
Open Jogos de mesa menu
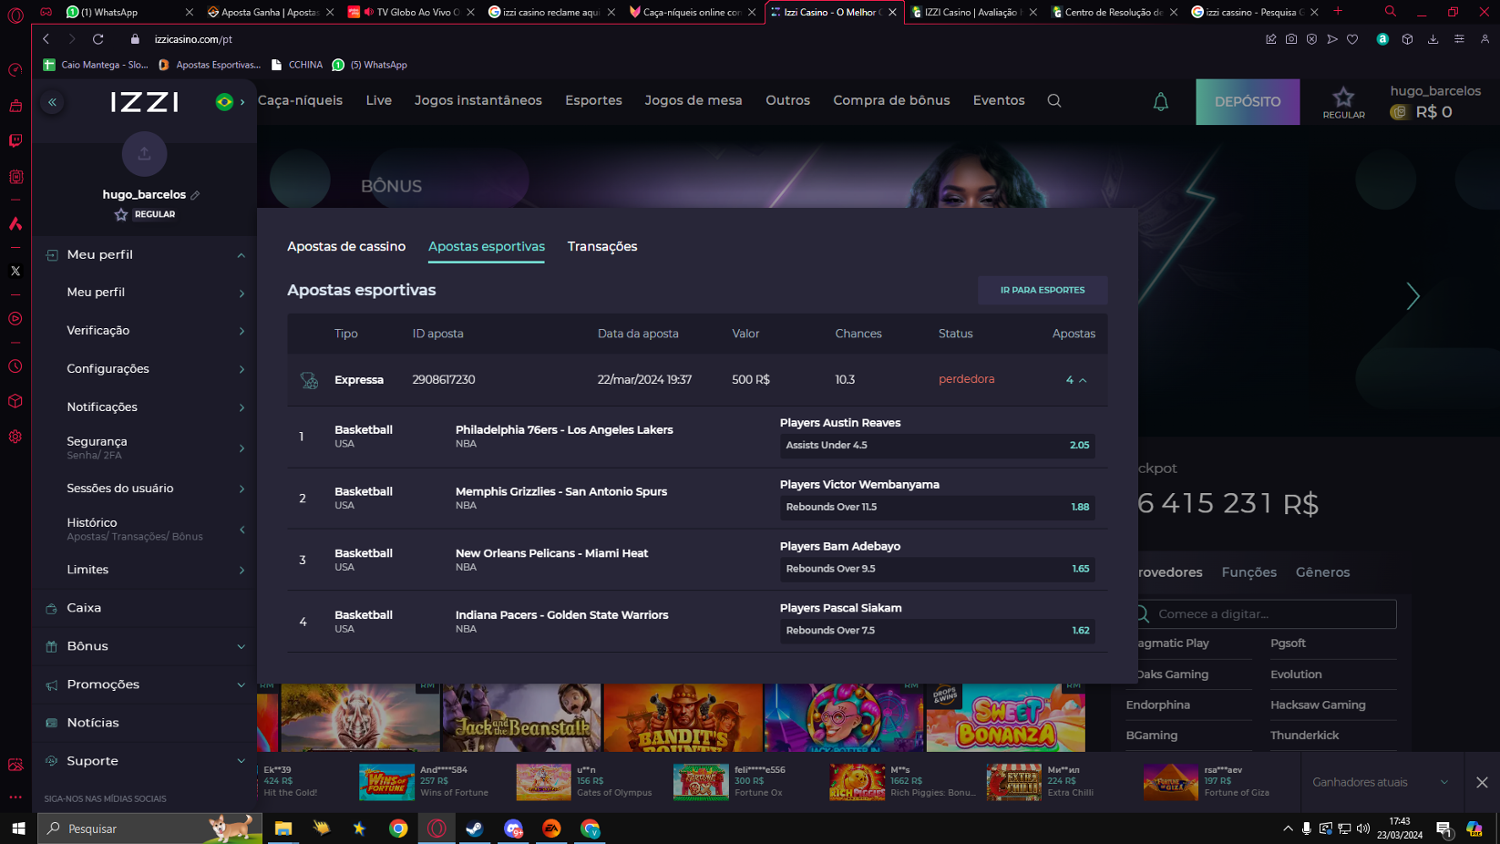[x=693, y=101]
